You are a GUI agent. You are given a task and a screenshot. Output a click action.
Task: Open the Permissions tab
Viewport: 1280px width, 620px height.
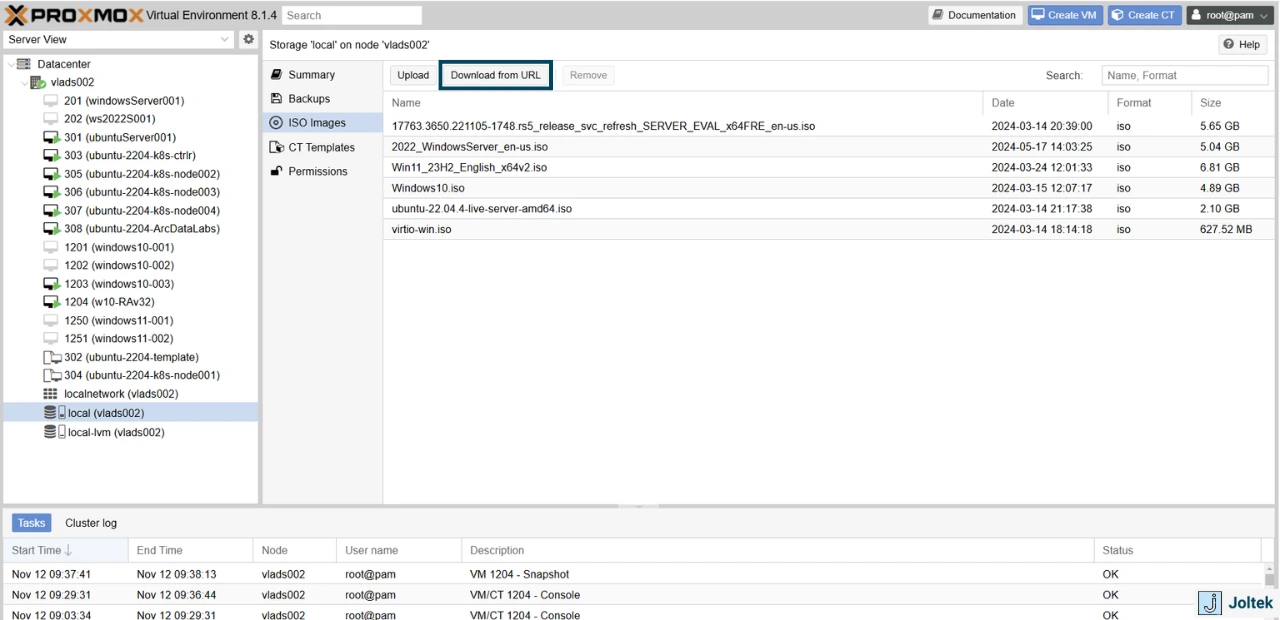[322, 171]
